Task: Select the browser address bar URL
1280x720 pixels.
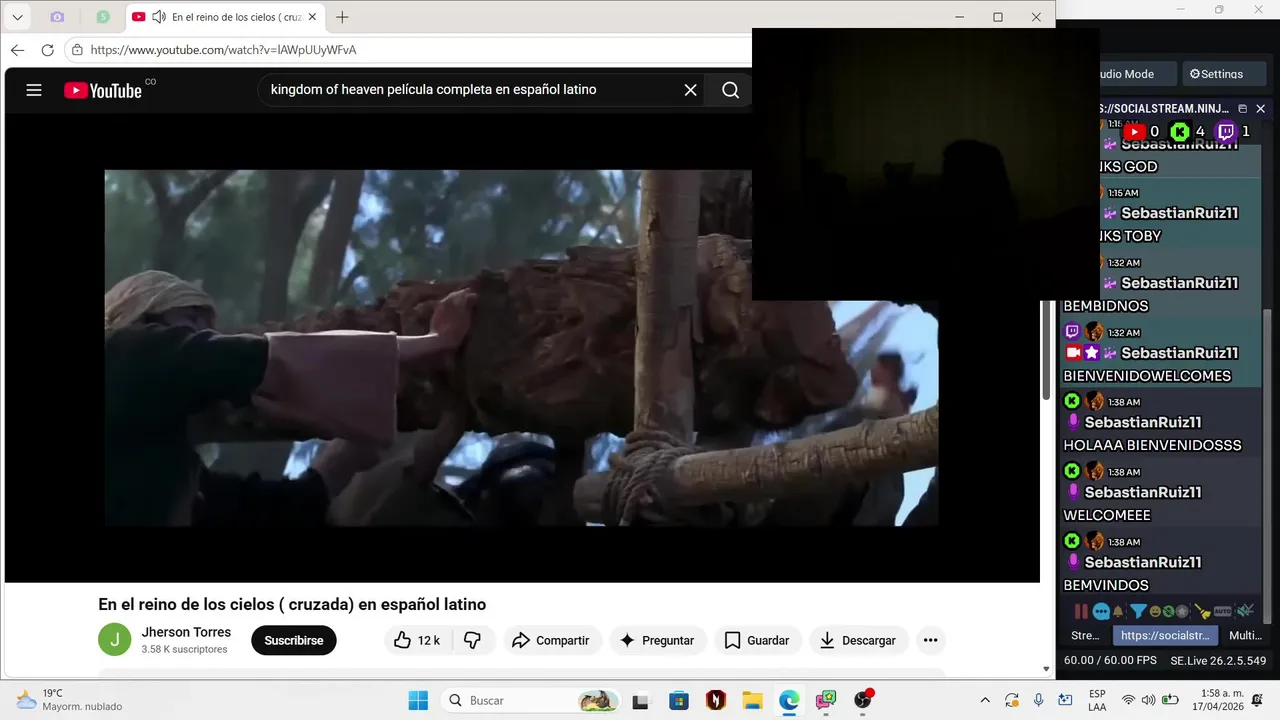Action: coord(223,50)
